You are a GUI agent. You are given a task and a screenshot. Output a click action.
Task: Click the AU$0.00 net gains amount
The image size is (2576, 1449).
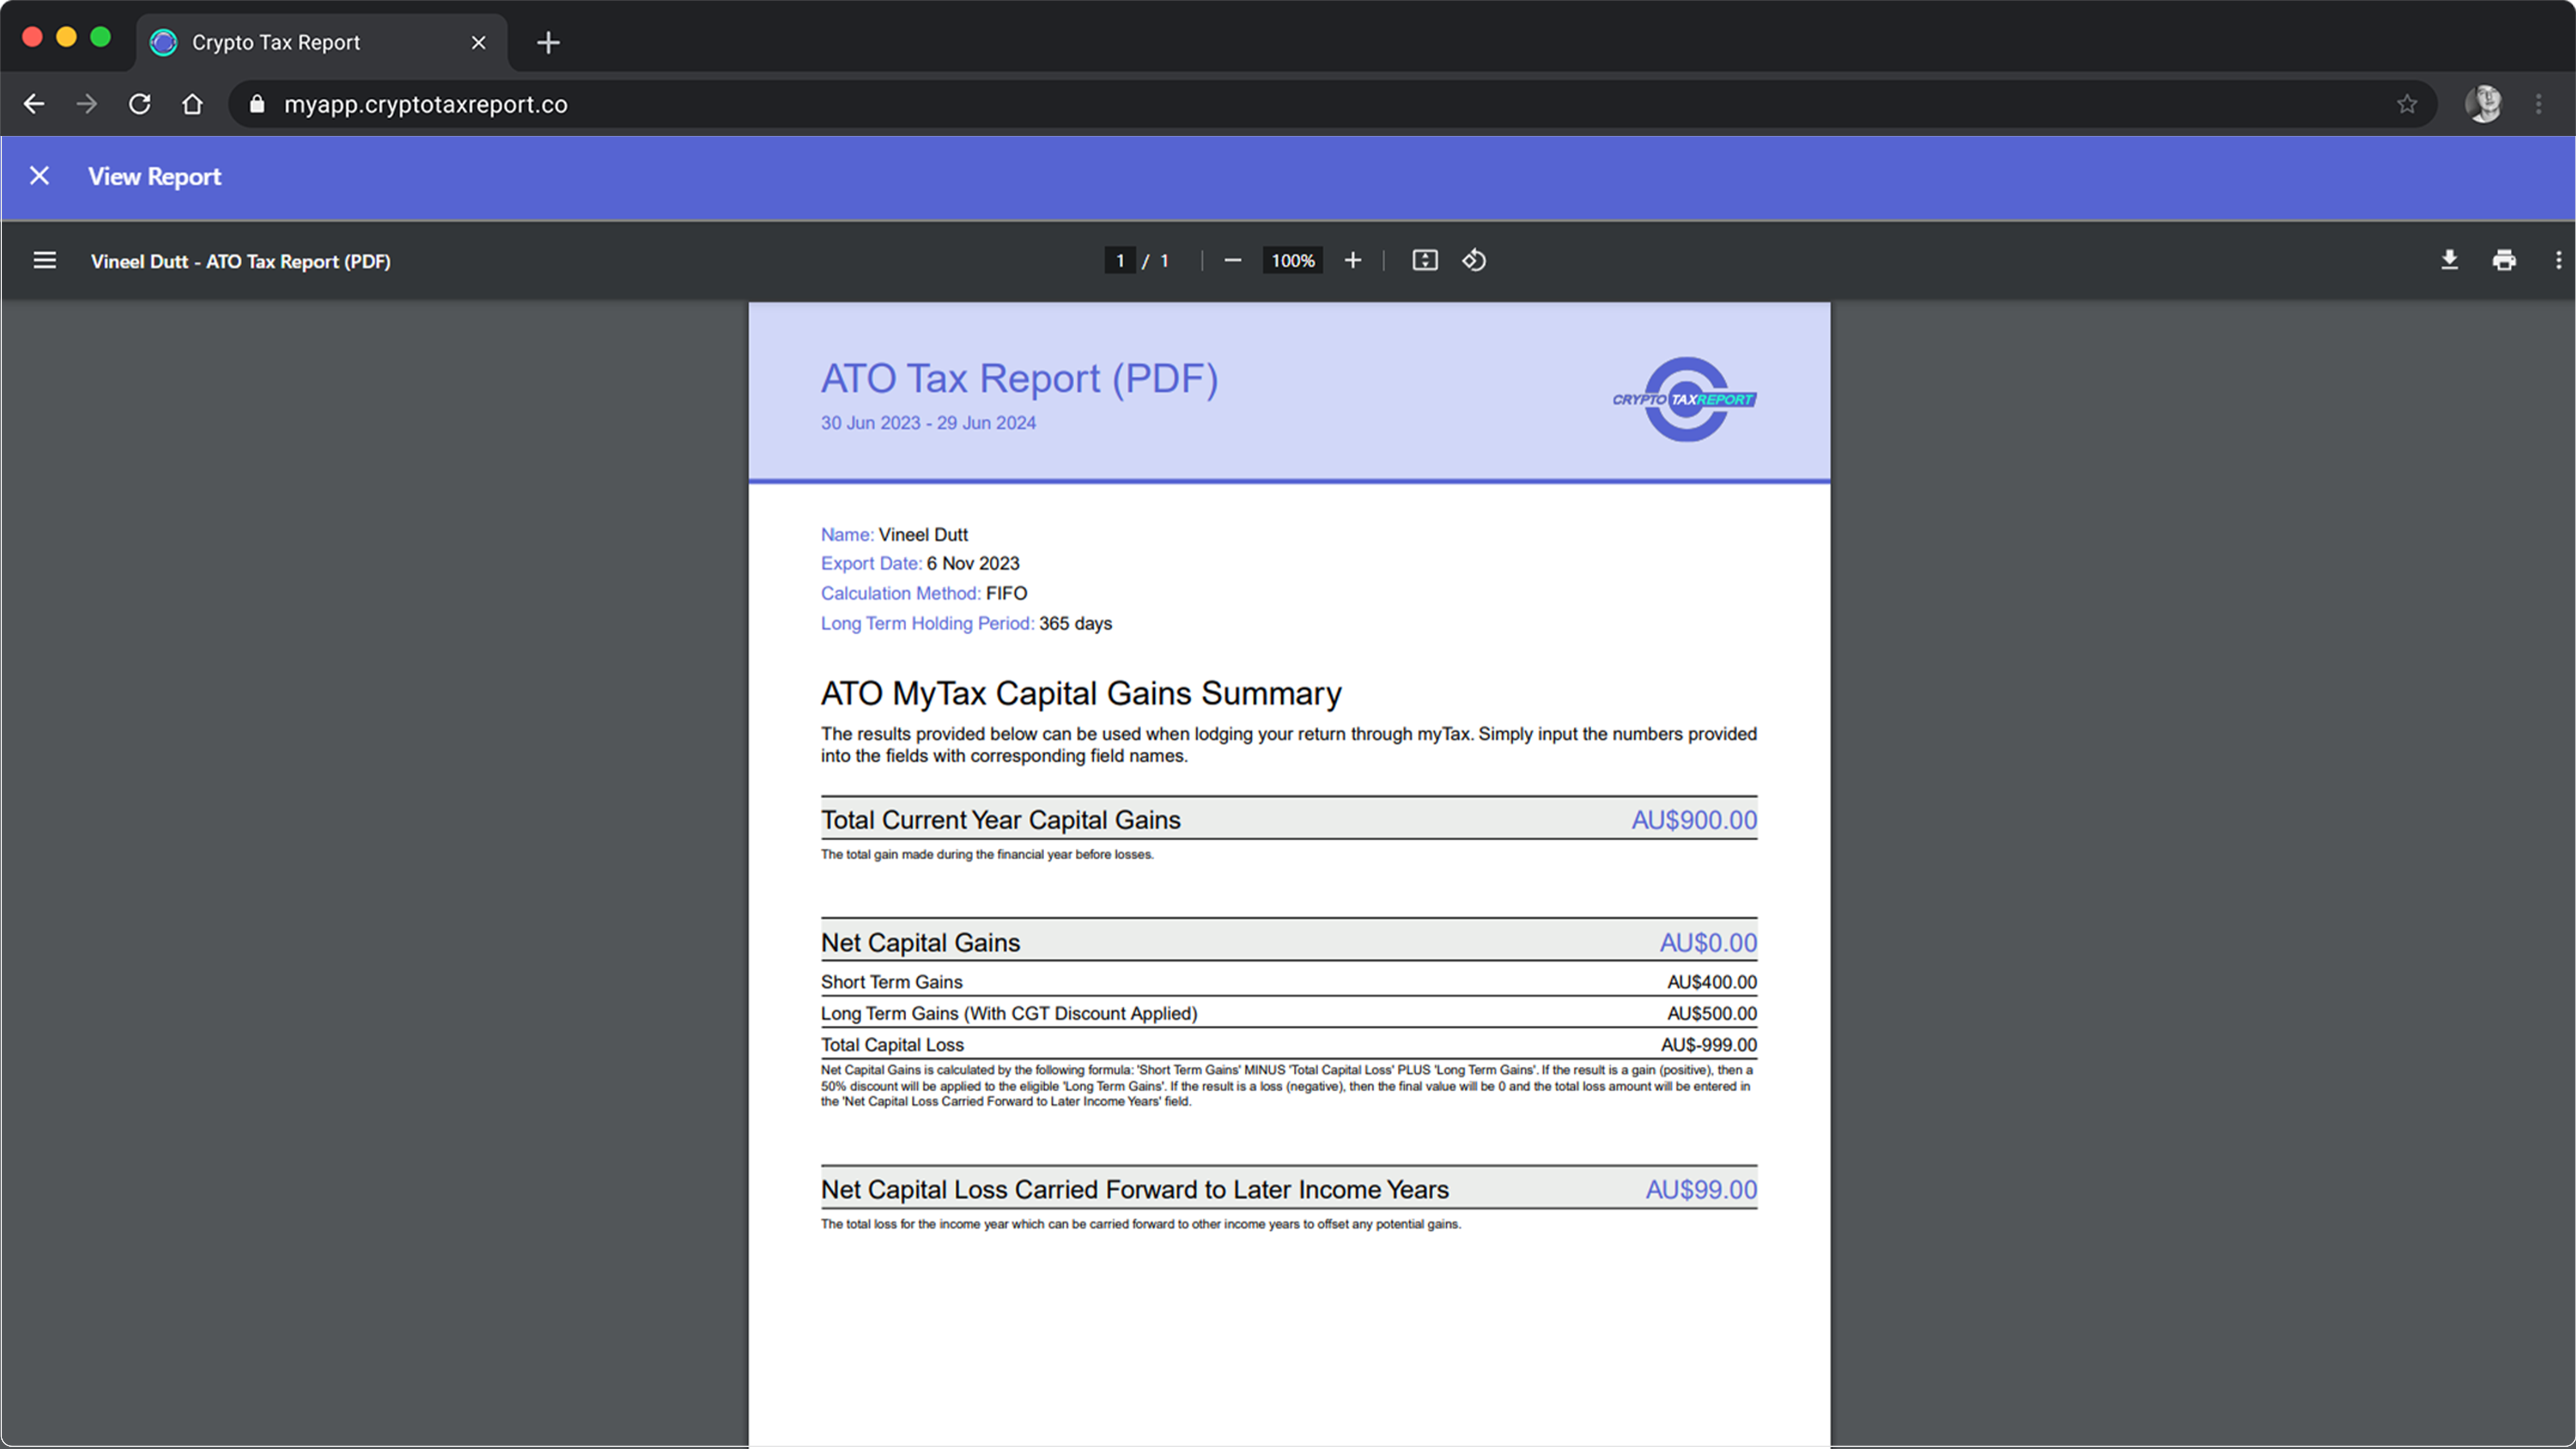point(1708,943)
